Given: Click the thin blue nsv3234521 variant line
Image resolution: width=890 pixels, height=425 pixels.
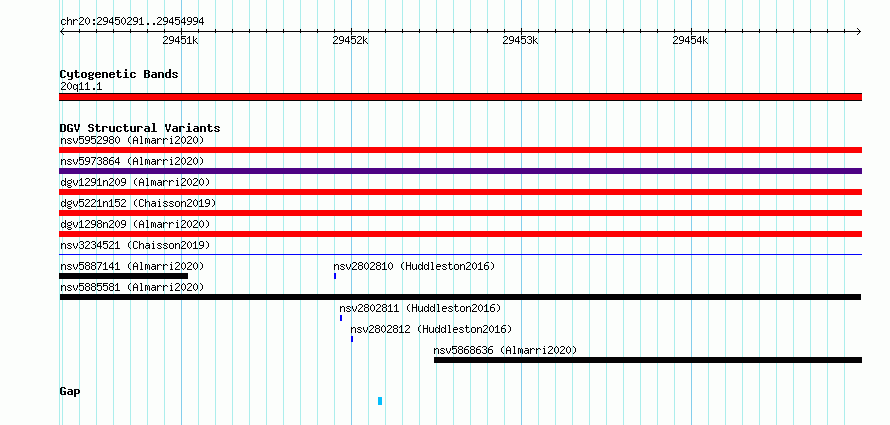Looking at the screenshot, I should point(460,255).
